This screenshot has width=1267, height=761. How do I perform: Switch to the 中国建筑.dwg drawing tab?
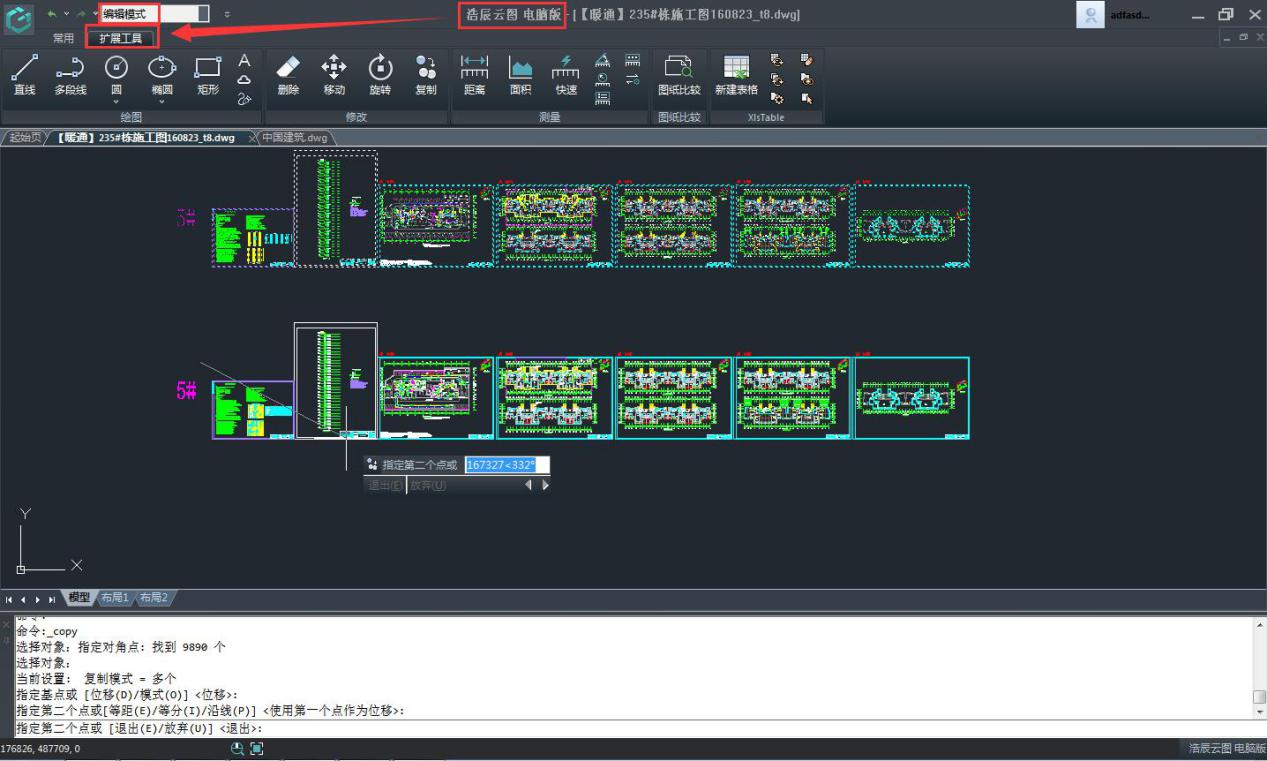[x=294, y=138]
